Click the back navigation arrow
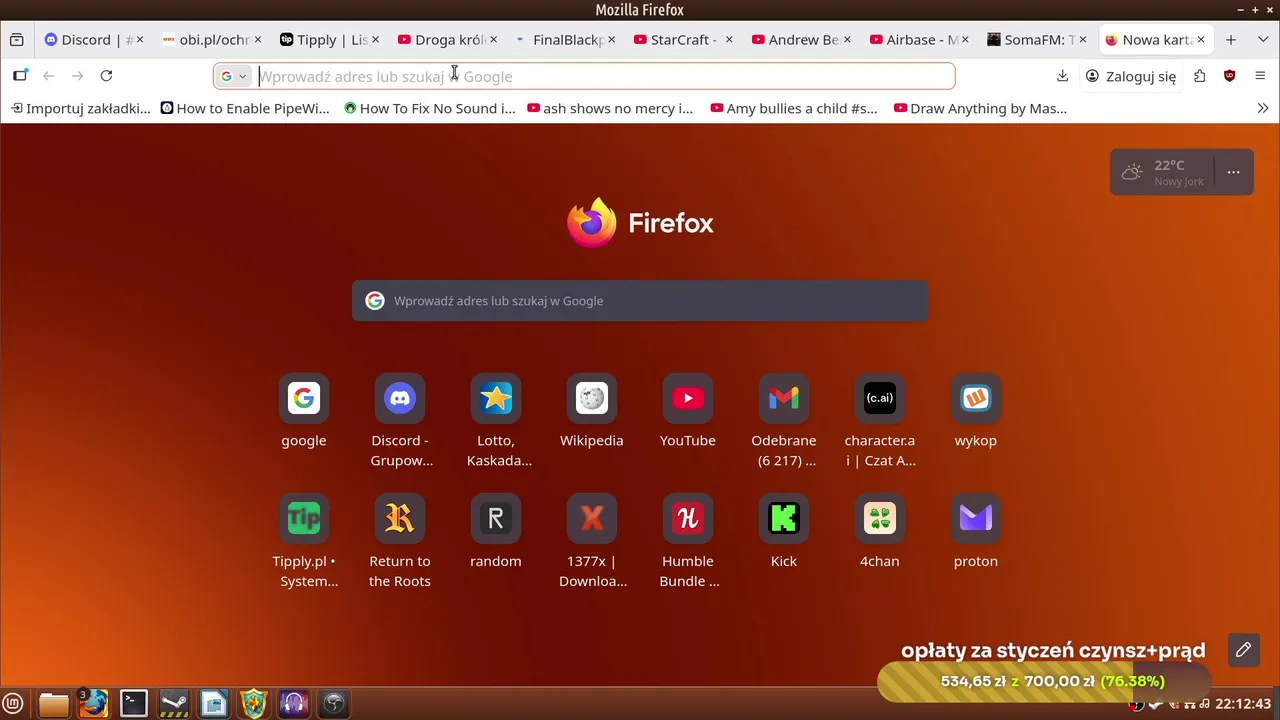1280x720 pixels. click(48, 76)
